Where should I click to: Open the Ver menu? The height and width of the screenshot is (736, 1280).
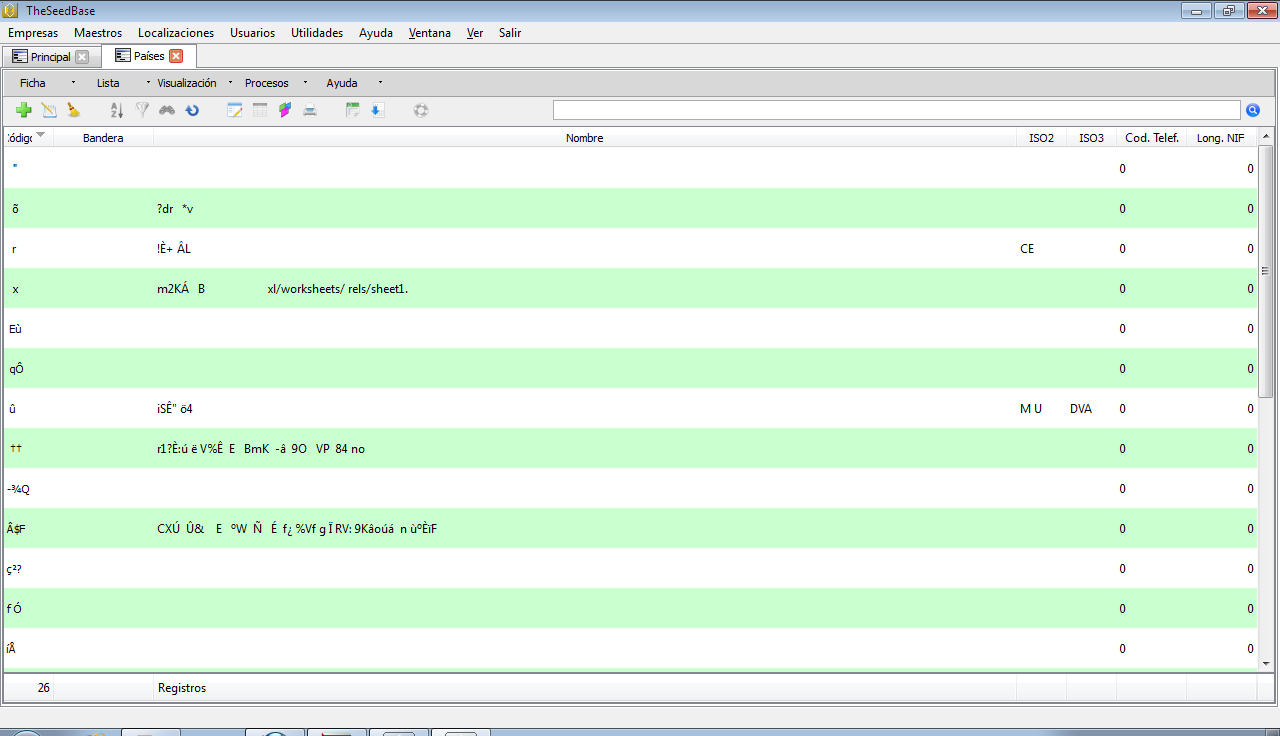pyautogui.click(x=475, y=33)
